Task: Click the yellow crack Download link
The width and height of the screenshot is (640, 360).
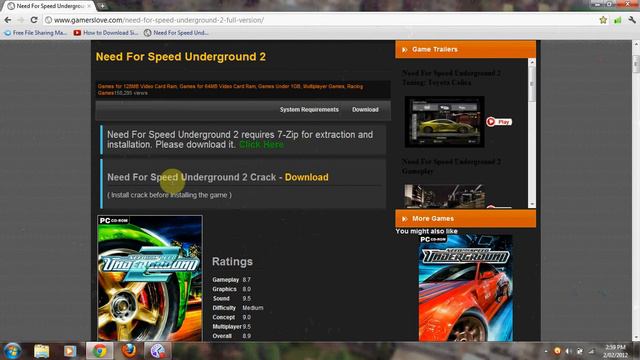Action: pyautogui.click(x=307, y=177)
